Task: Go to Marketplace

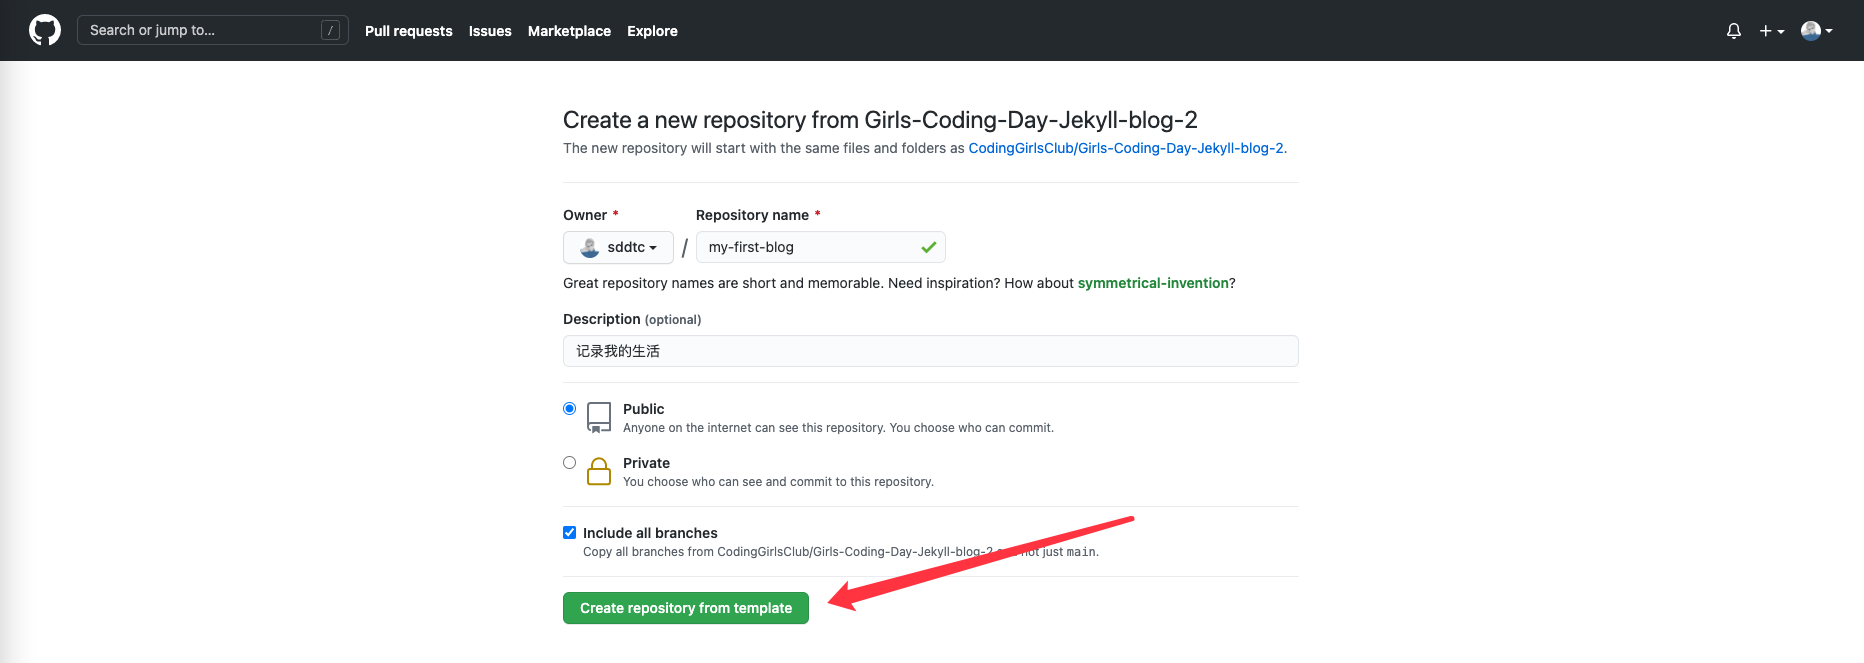Action: (x=569, y=31)
